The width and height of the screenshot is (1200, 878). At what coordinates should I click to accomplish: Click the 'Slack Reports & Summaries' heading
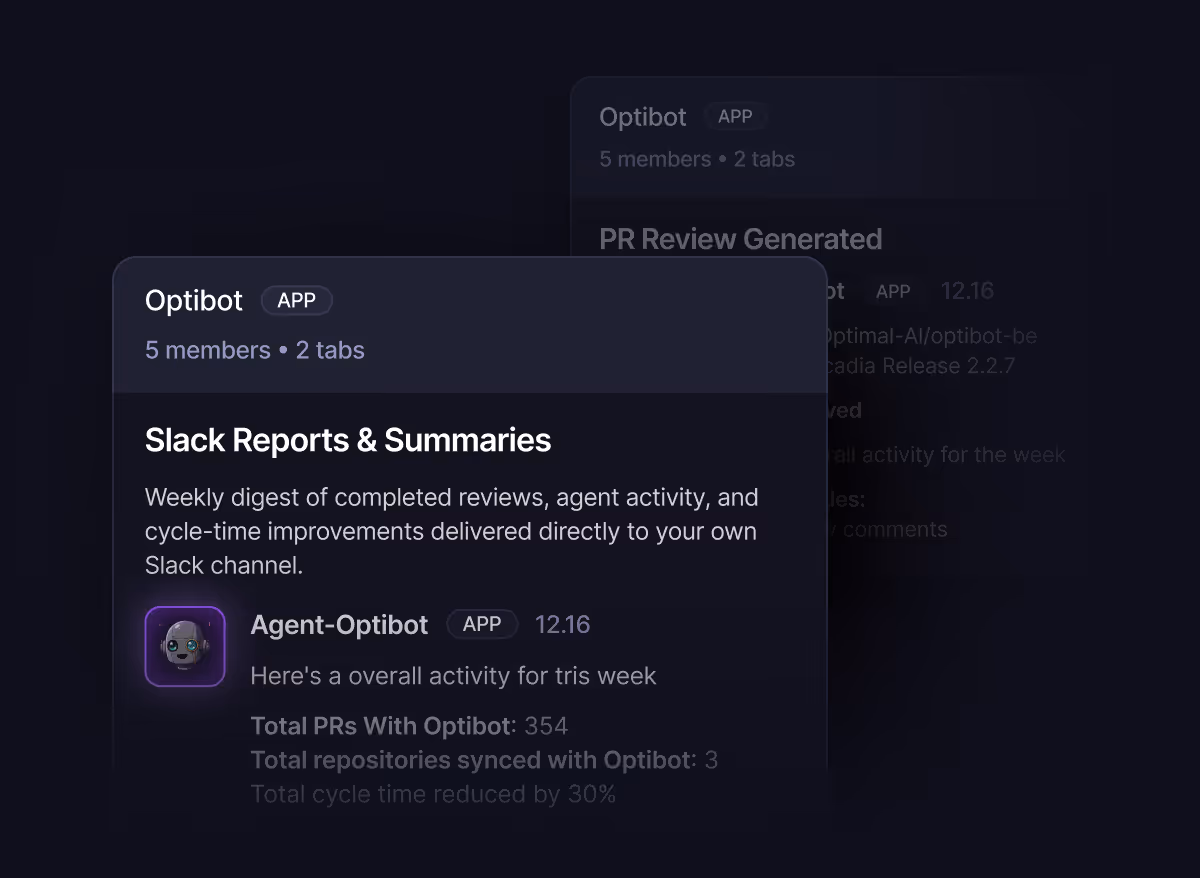click(348, 440)
